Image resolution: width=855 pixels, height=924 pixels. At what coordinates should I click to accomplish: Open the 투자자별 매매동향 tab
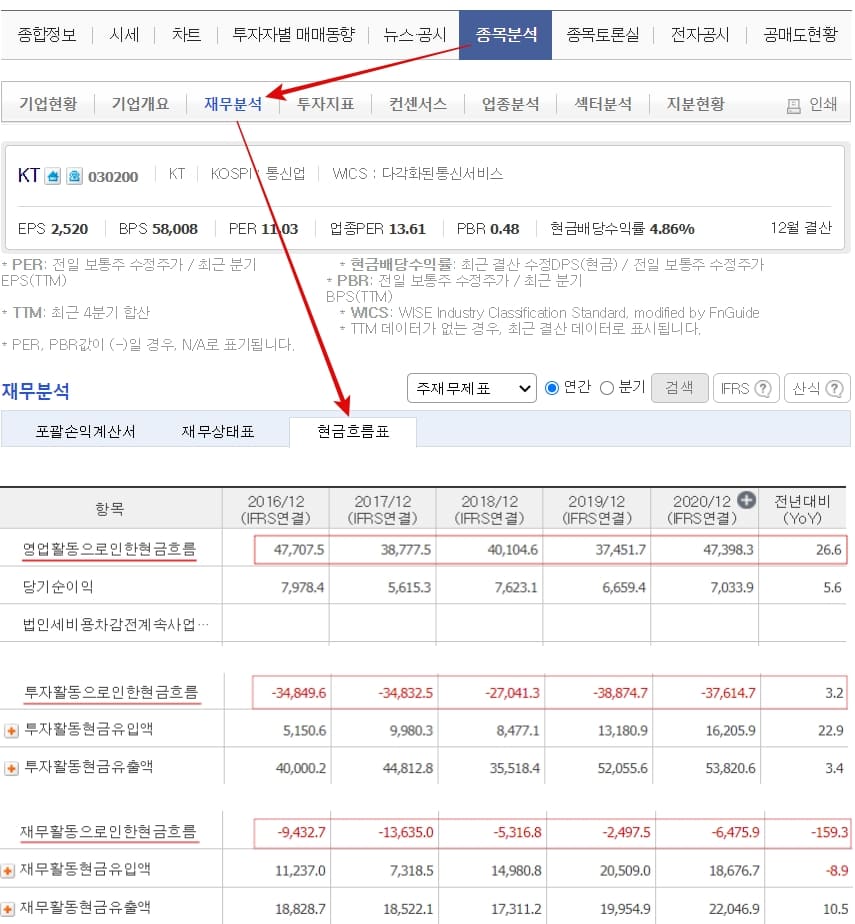pyautogui.click(x=293, y=35)
